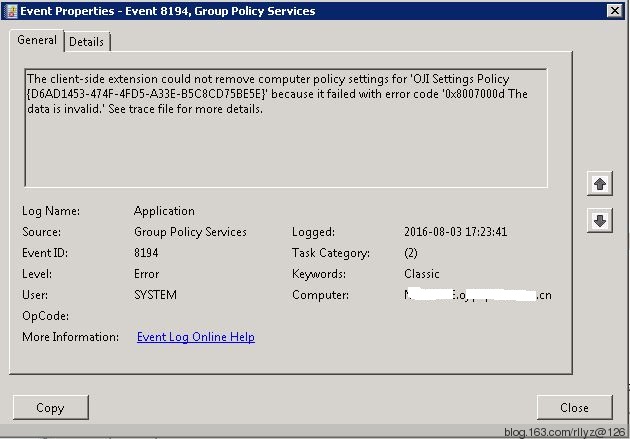Click the partially redacted Computer name value
Screen dimensions: 630x439
pyautogui.click(x=478, y=295)
